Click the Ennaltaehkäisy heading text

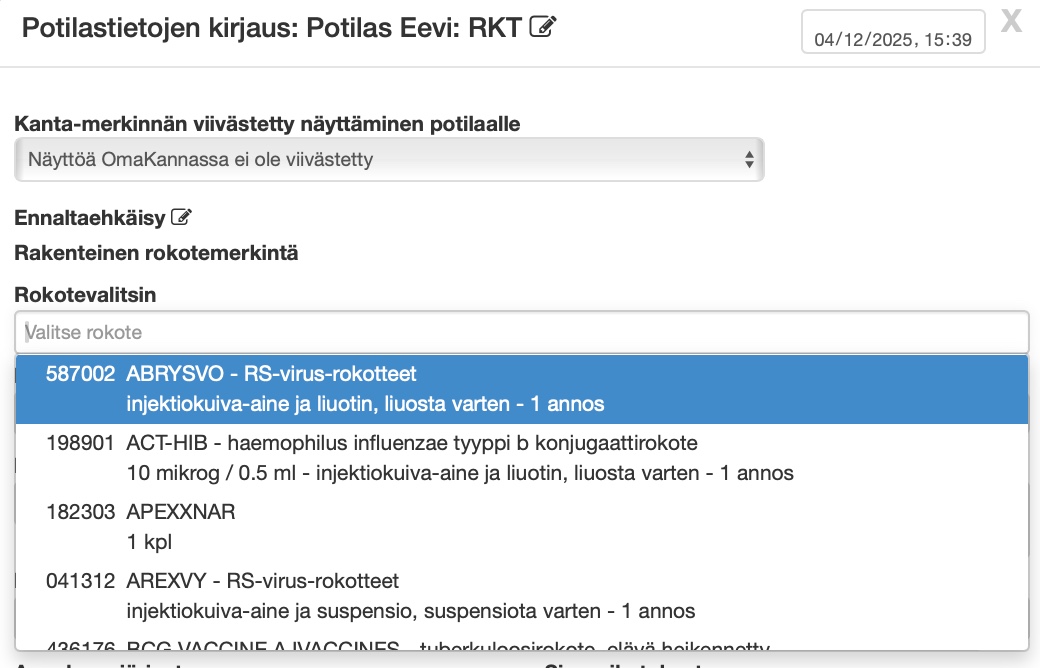click(89, 217)
